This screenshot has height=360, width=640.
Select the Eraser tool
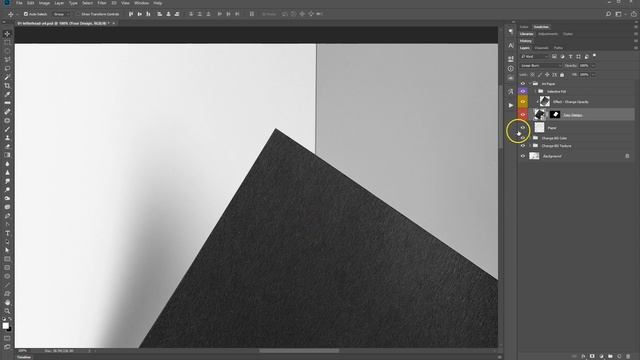[7, 146]
